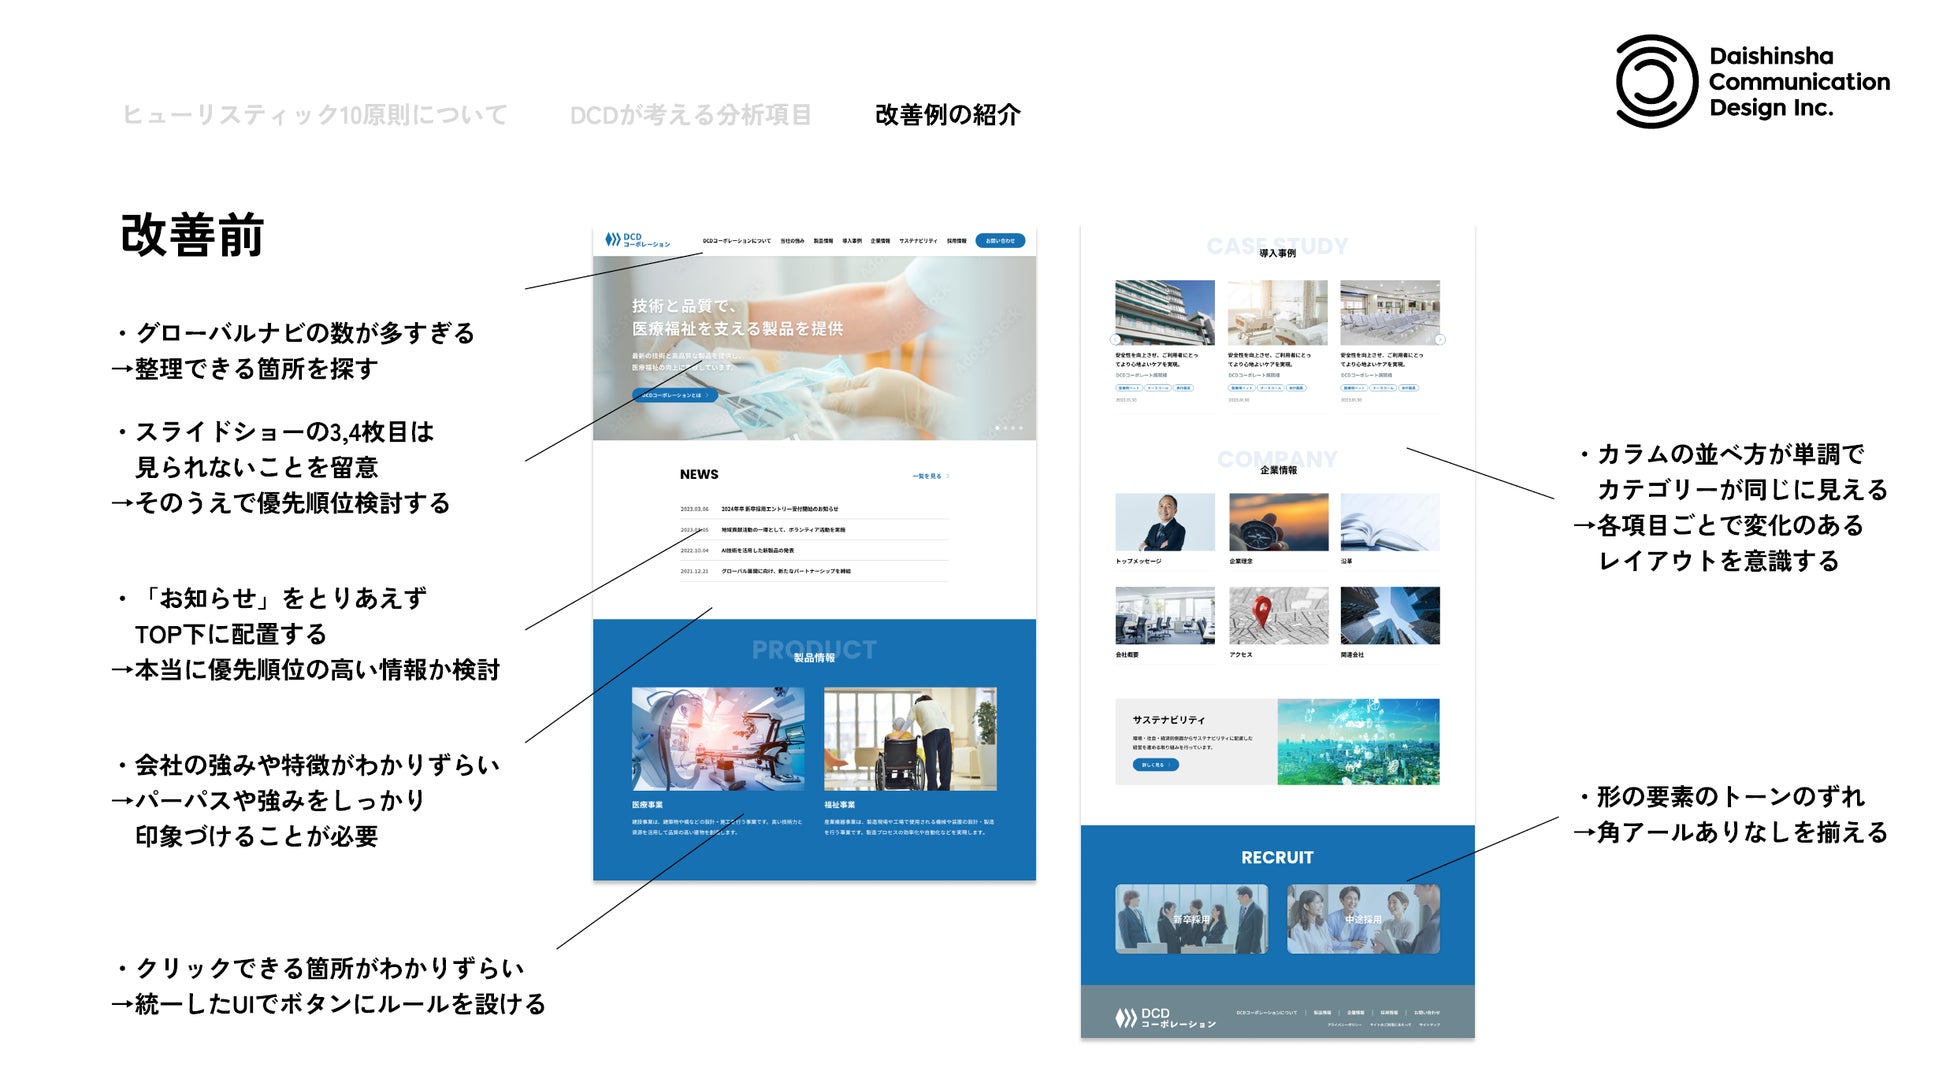Open the トップメッセージ portrait thumbnail
This screenshot has width=1950, height=1086.
point(1165,521)
